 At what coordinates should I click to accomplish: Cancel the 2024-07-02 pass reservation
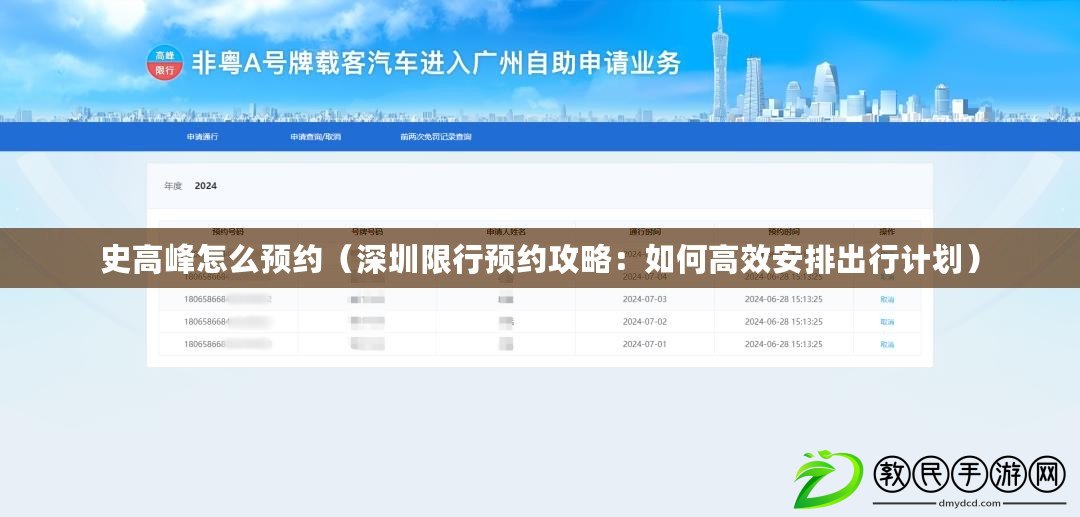(x=887, y=321)
